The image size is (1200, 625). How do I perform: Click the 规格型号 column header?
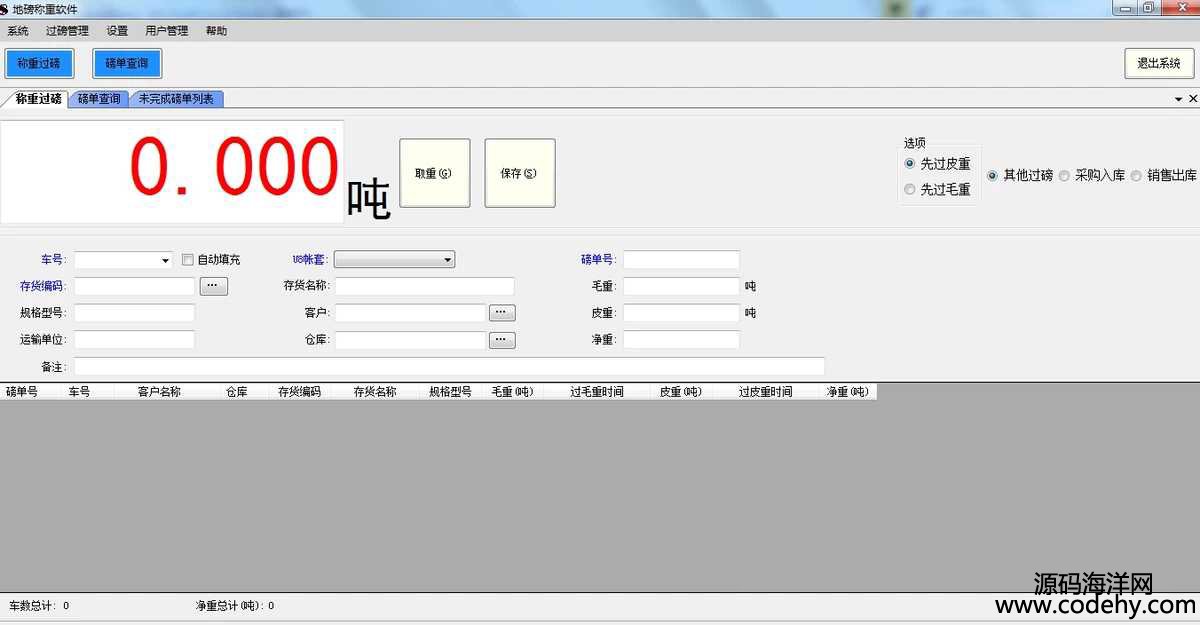(x=451, y=392)
